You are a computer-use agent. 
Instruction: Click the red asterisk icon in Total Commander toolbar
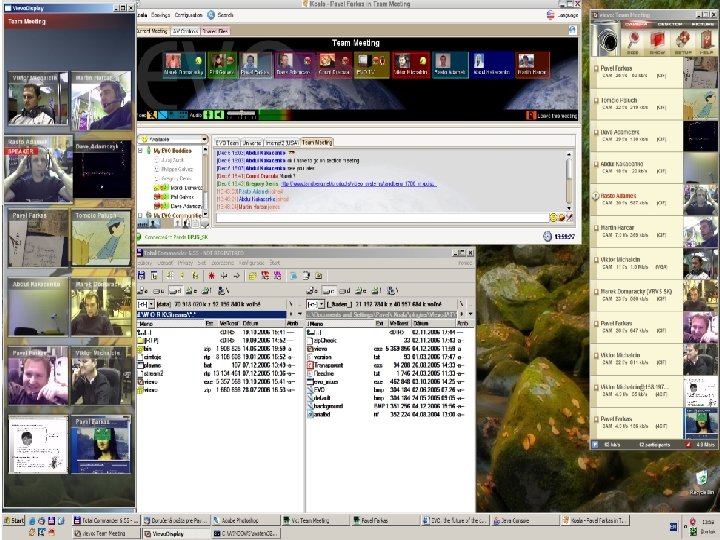coord(211,276)
